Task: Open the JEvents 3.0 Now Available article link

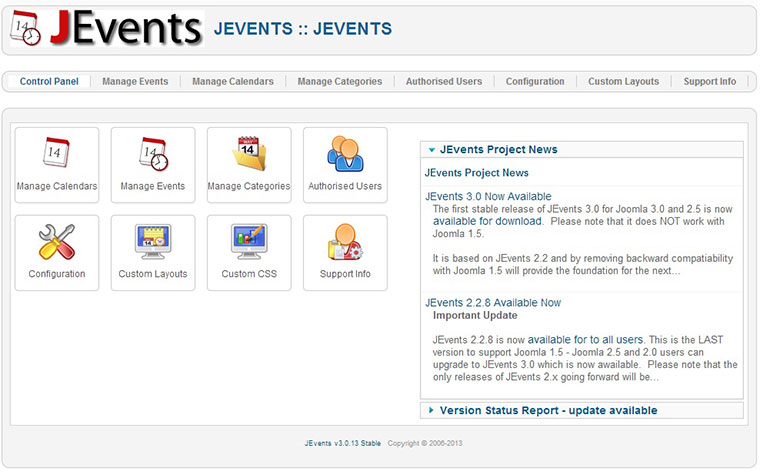Action: [x=488, y=196]
